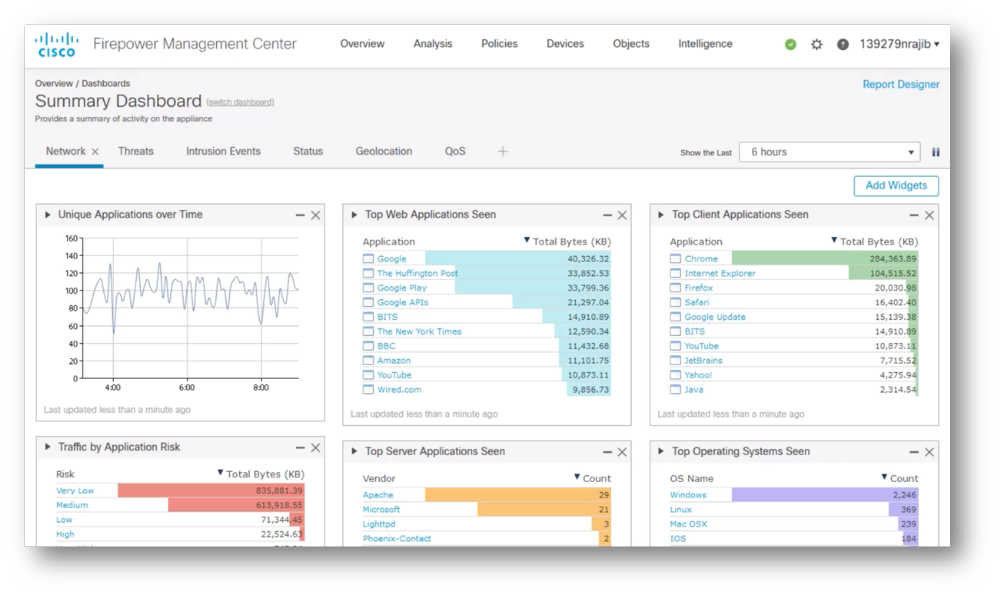The height and width of the screenshot is (596, 1000).
Task: Switch to the Threats tab
Action: pyautogui.click(x=136, y=152)
